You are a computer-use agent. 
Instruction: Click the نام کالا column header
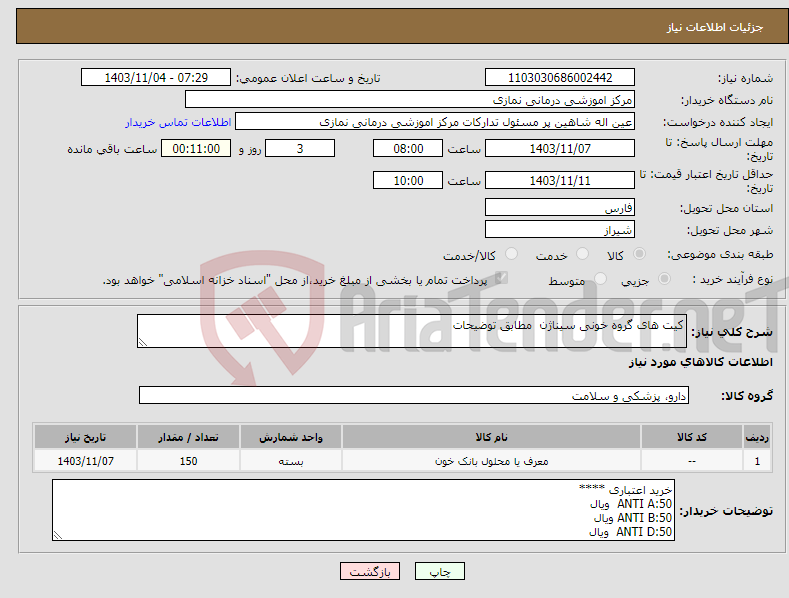(491, 437)
